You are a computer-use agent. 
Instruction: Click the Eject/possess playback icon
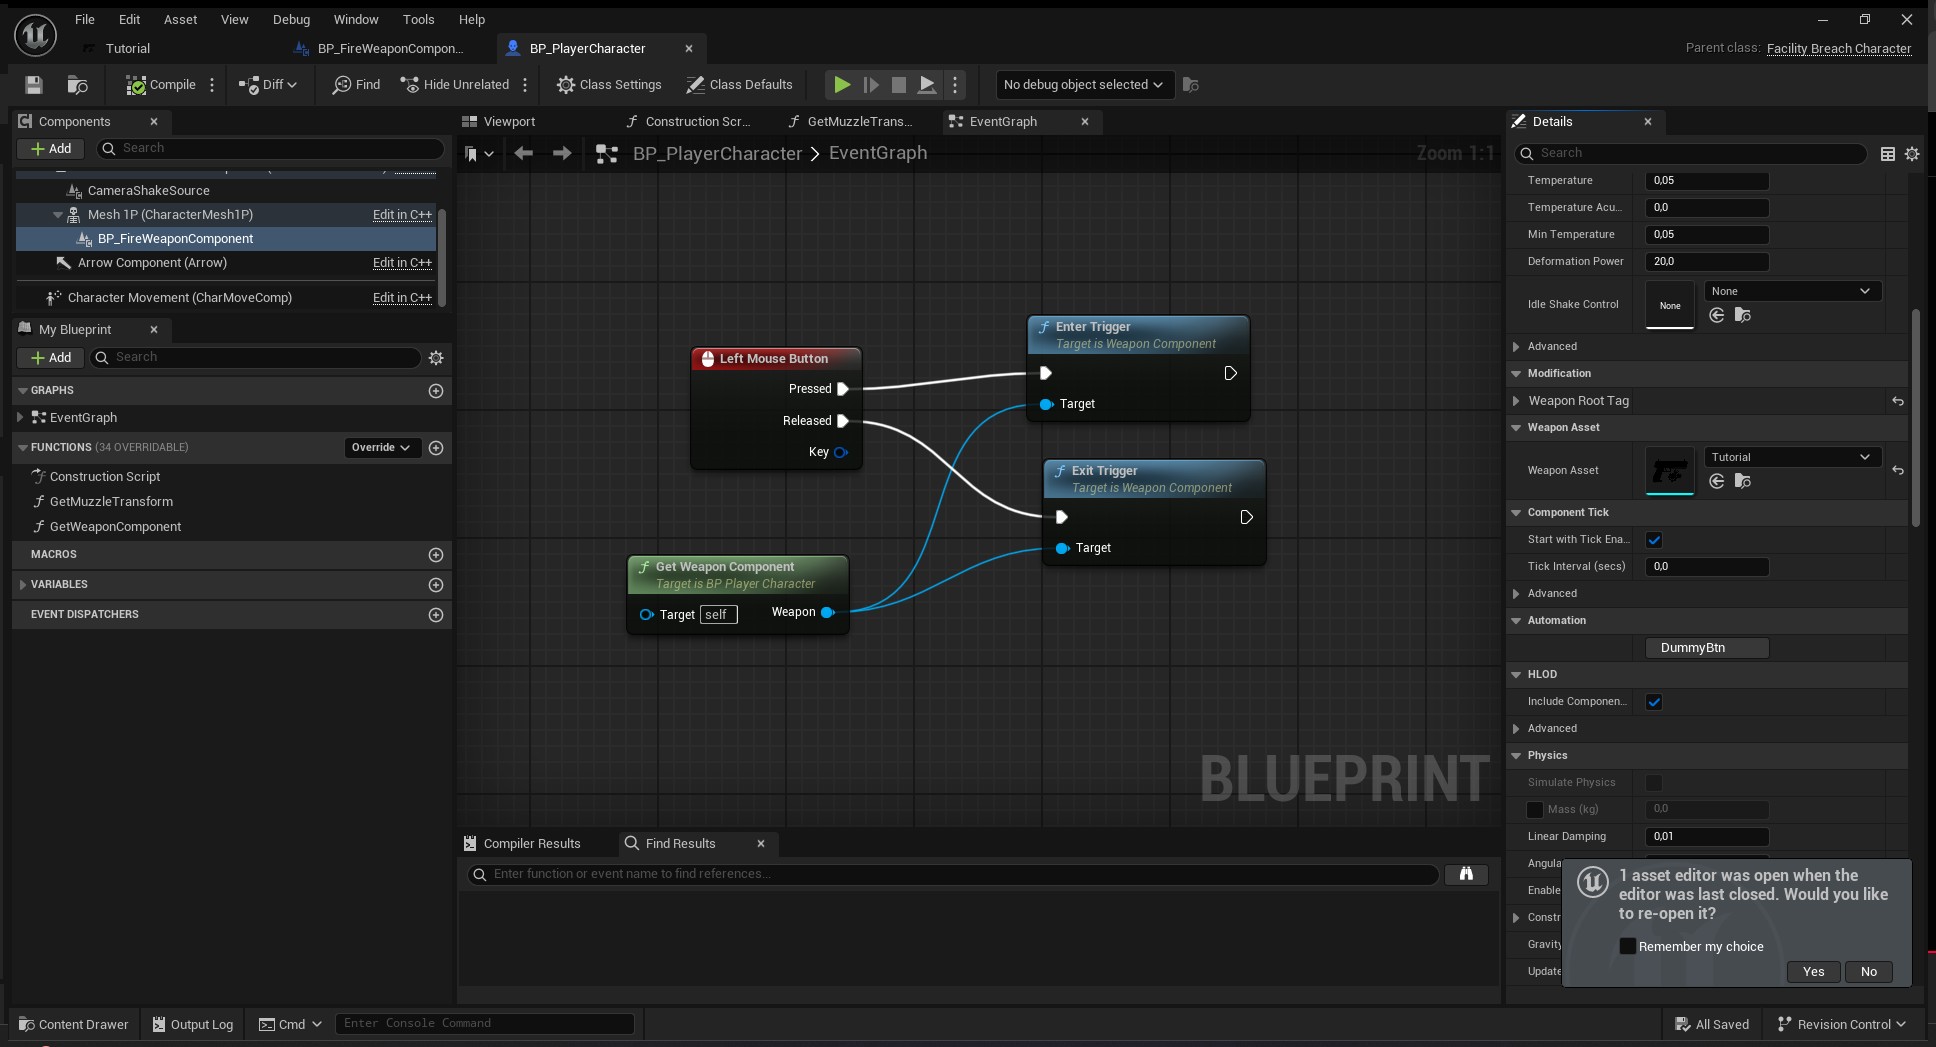click(x=927, y=85)
